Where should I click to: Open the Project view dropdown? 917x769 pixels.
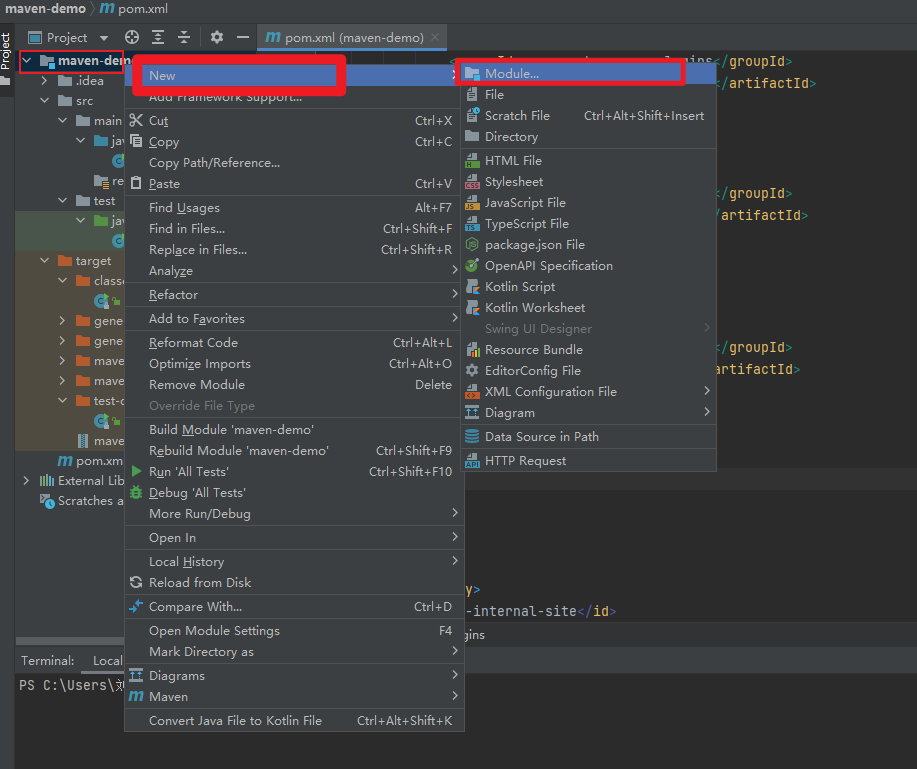click(x=104, y=38)
